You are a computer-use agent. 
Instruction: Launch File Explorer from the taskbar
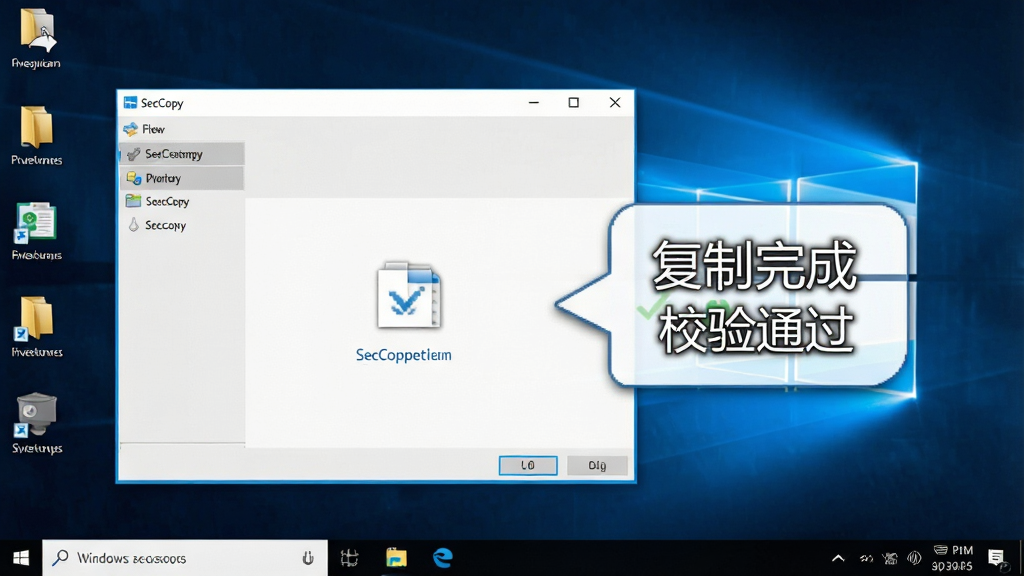coord(396,558)
